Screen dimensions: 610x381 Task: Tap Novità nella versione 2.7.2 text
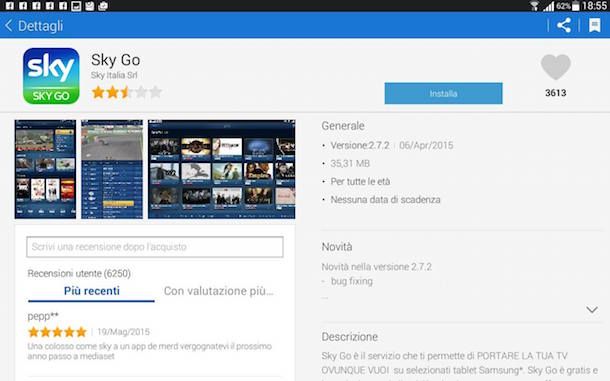coord(377,267)
